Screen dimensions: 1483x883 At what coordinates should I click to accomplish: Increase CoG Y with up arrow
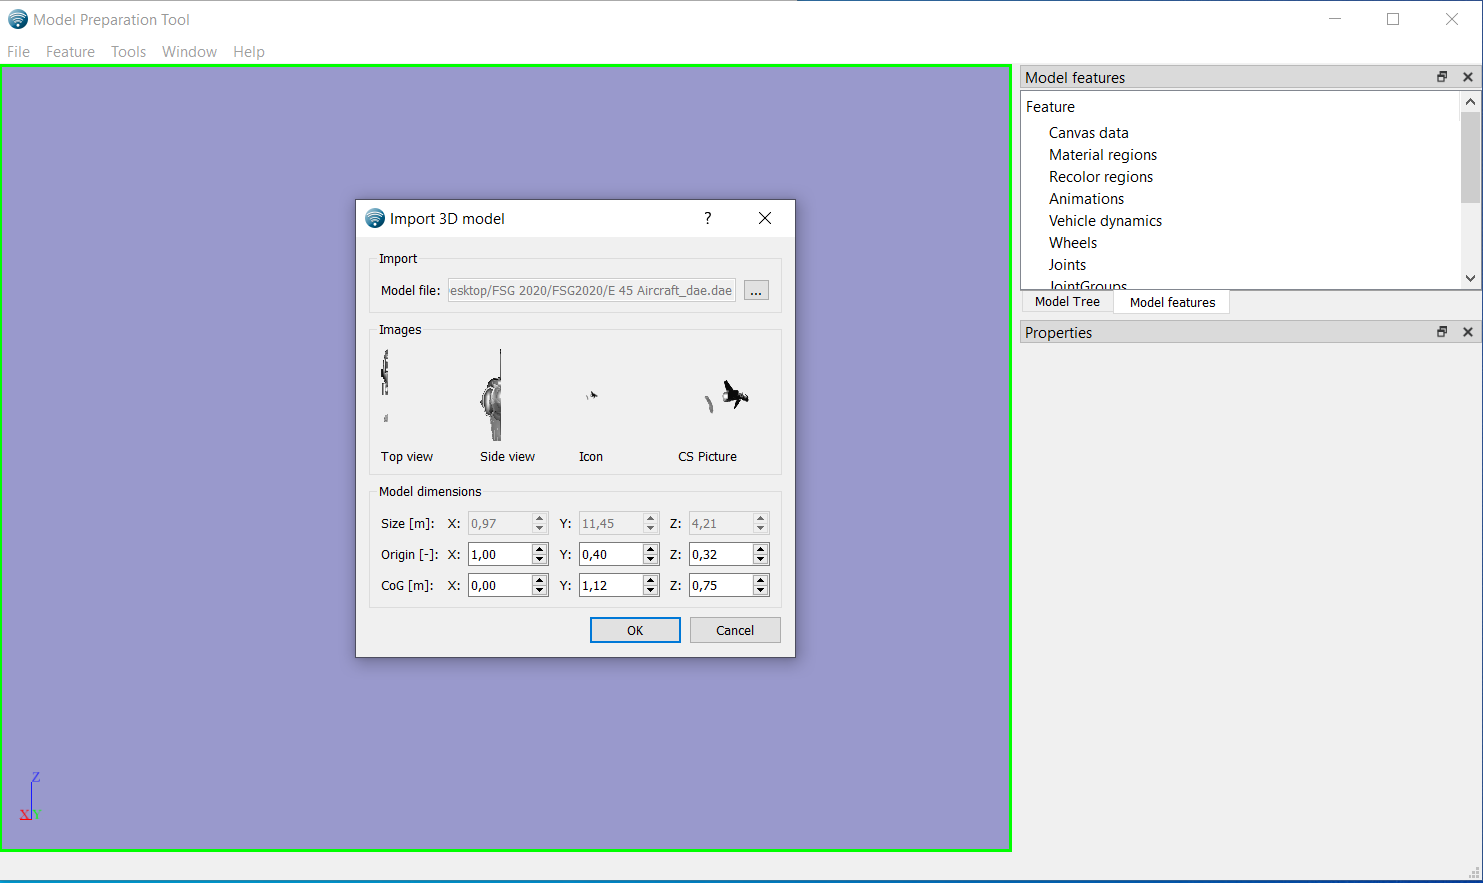(651, 580)
